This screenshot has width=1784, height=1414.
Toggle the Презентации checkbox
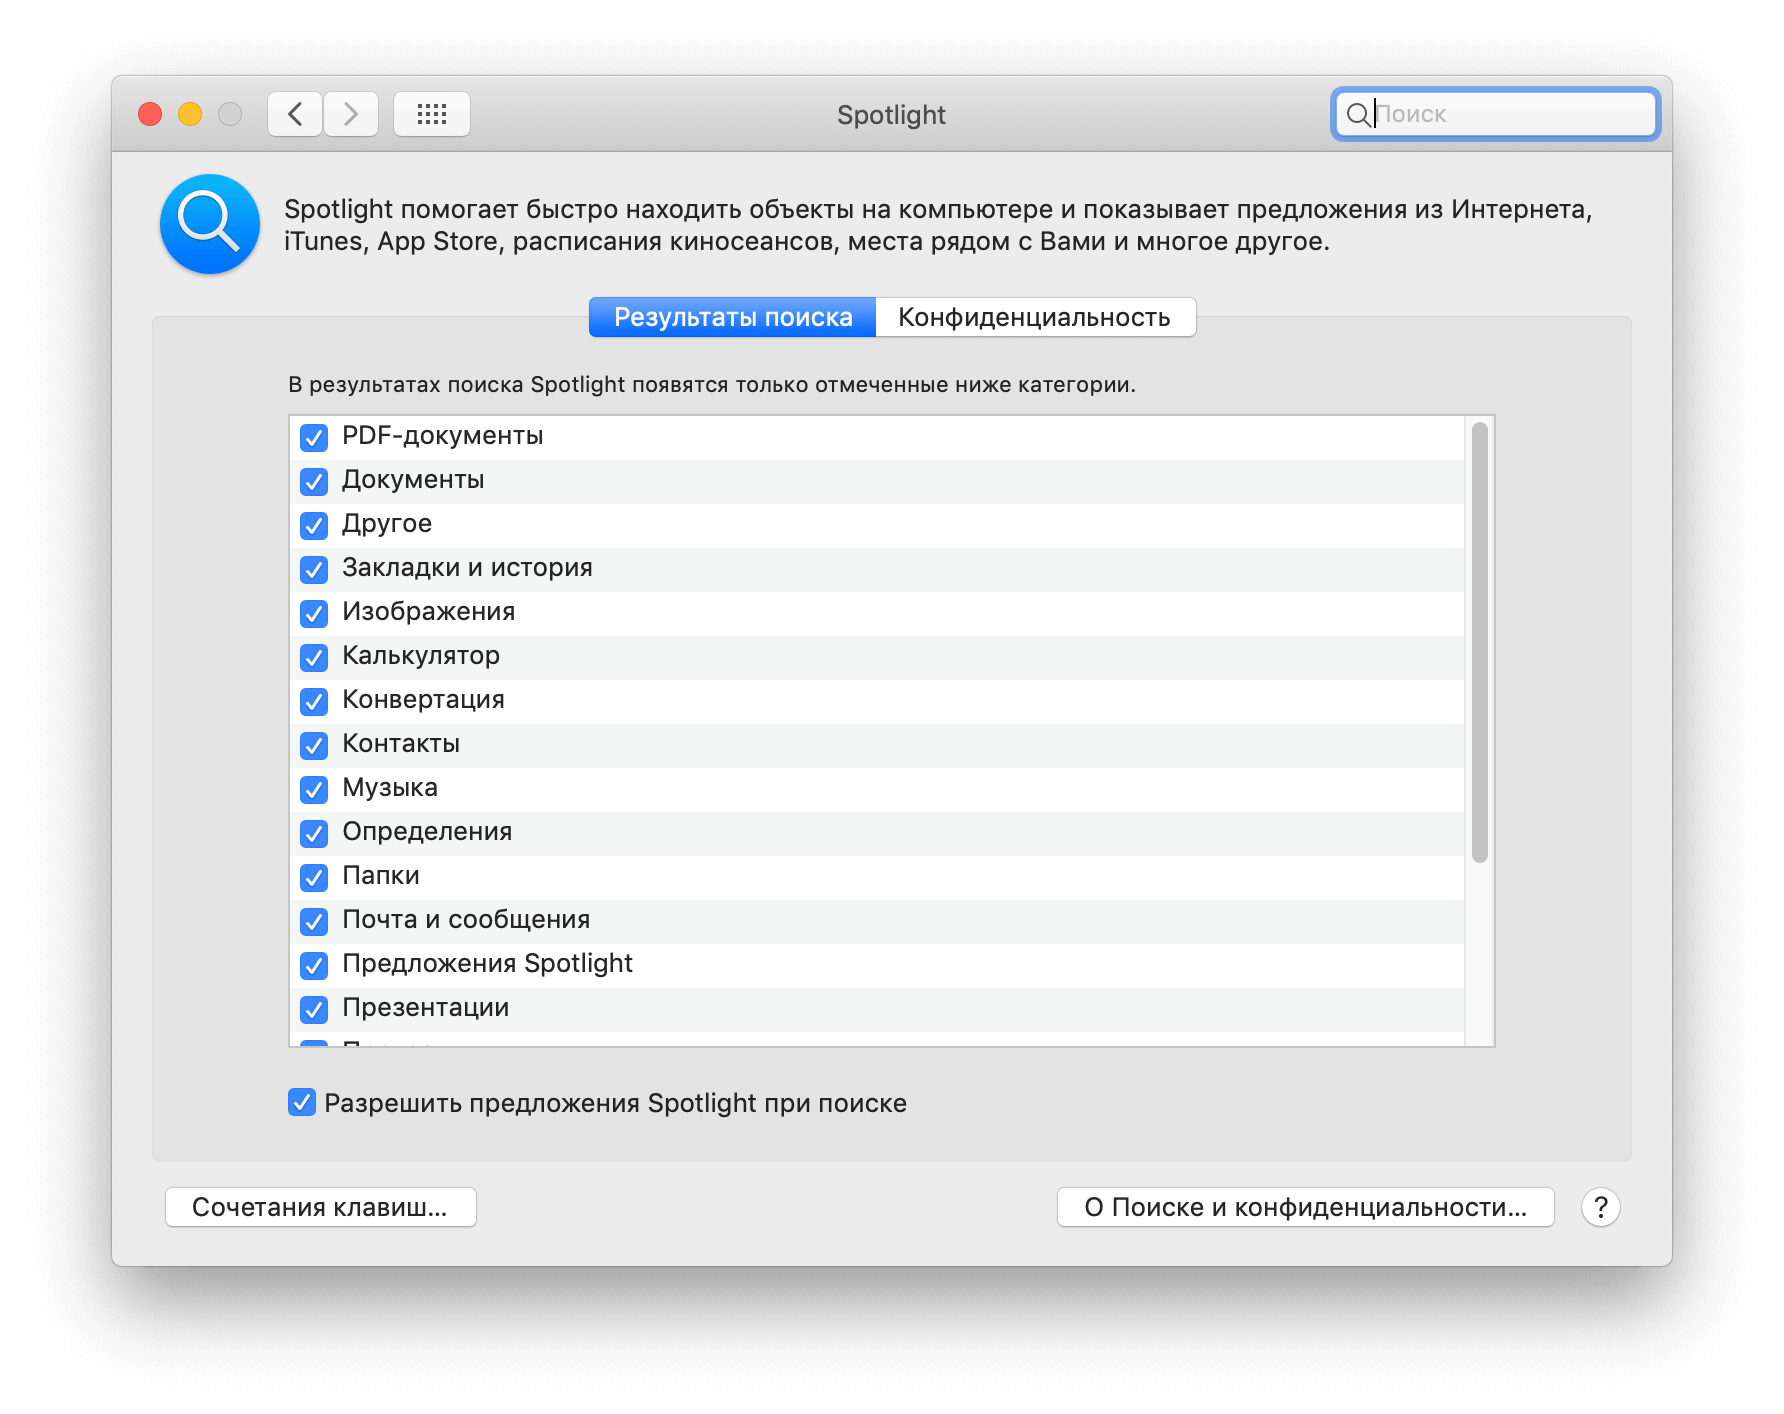tap(314, 1009)
